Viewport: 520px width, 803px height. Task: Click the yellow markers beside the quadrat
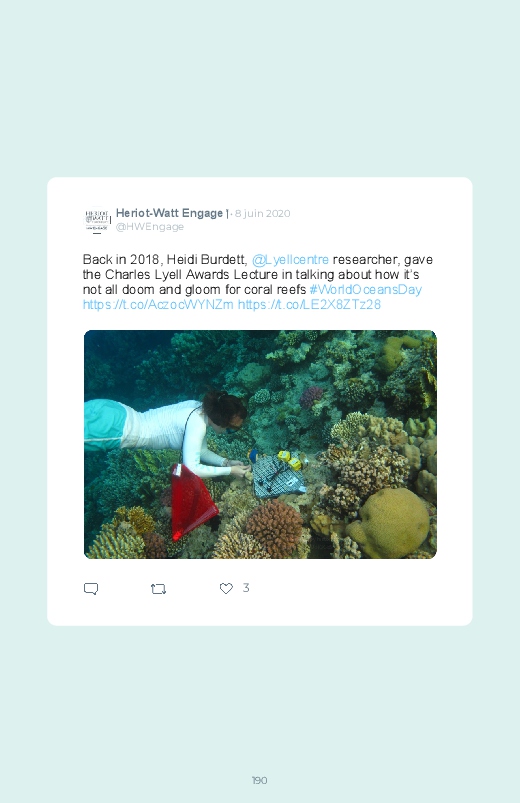(289, 459)
